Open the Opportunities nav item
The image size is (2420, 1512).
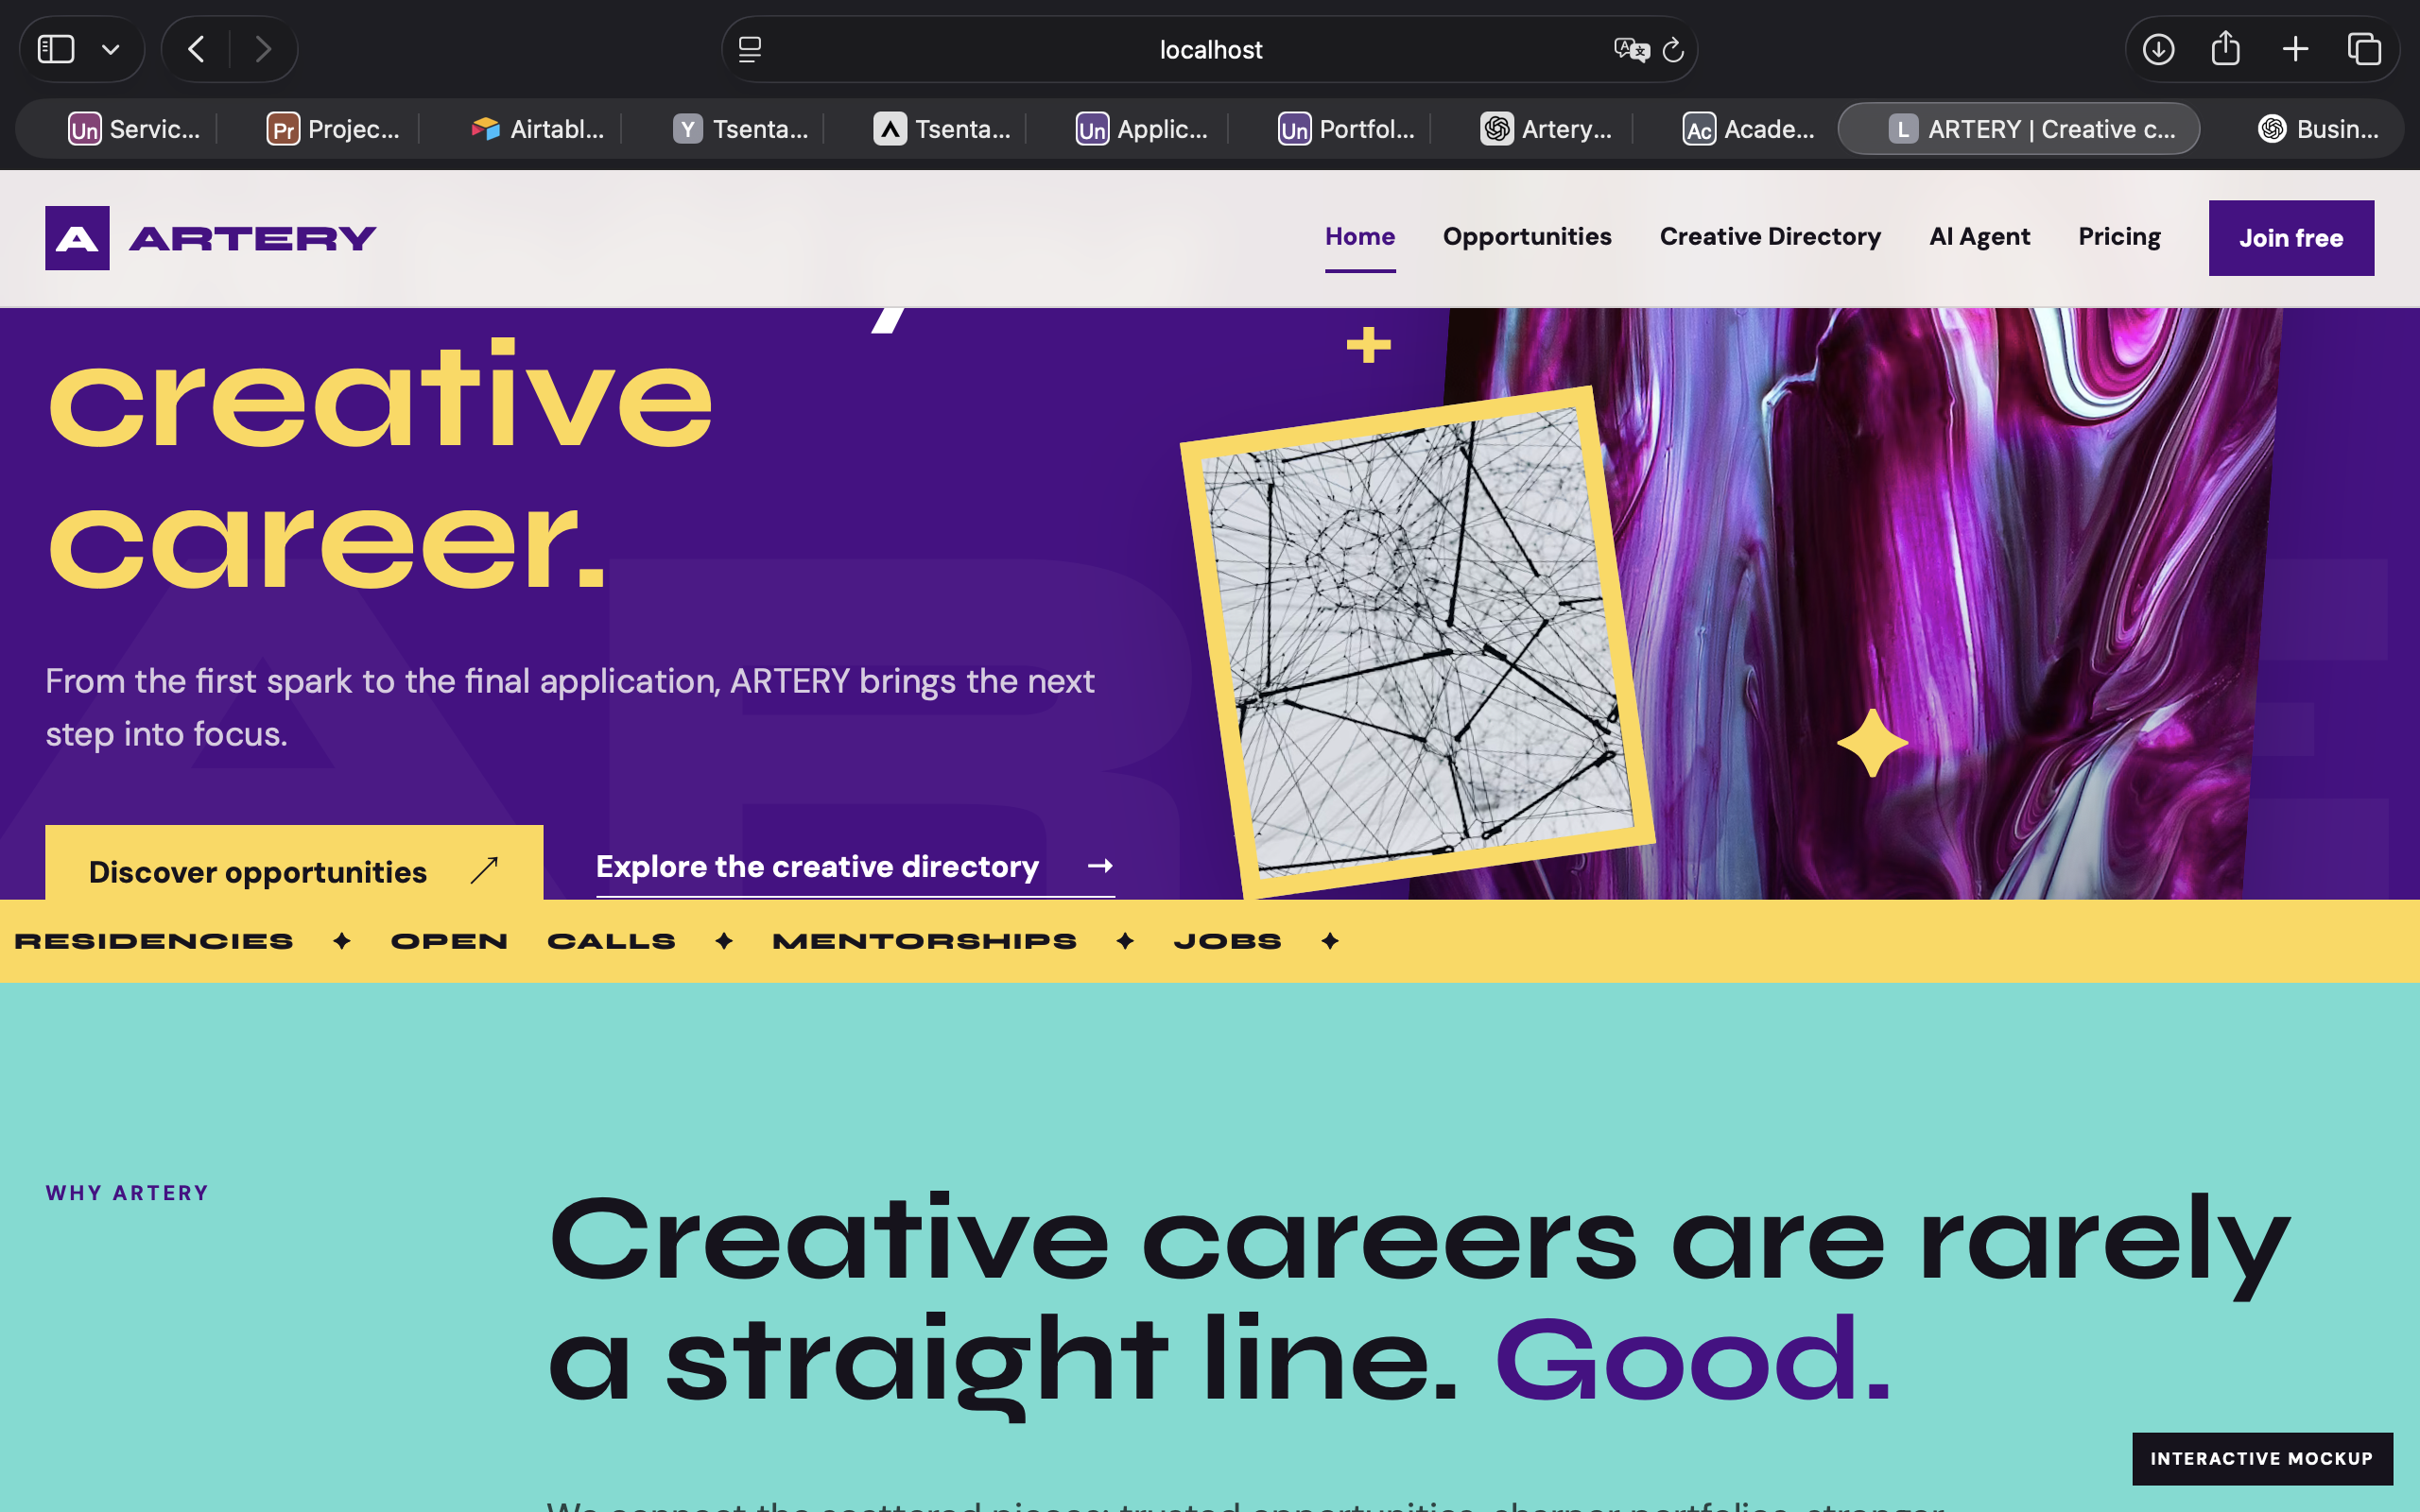click(1527, 237)
